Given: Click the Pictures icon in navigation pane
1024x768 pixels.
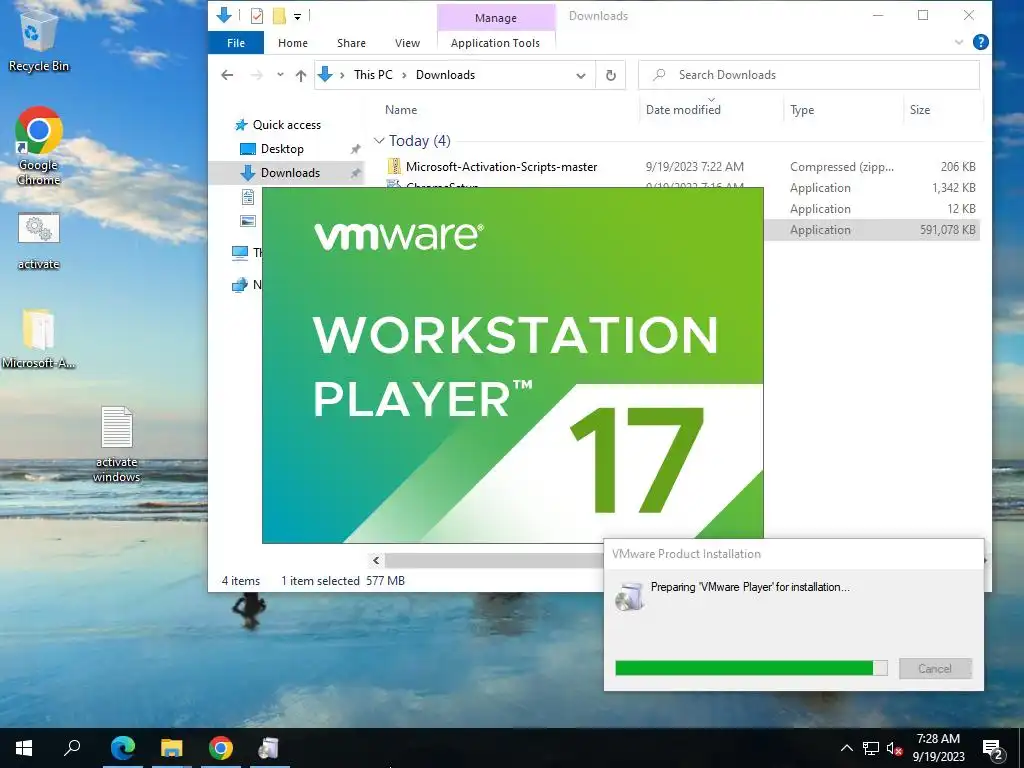Looking at the screenshot, I should coord(248,221).
